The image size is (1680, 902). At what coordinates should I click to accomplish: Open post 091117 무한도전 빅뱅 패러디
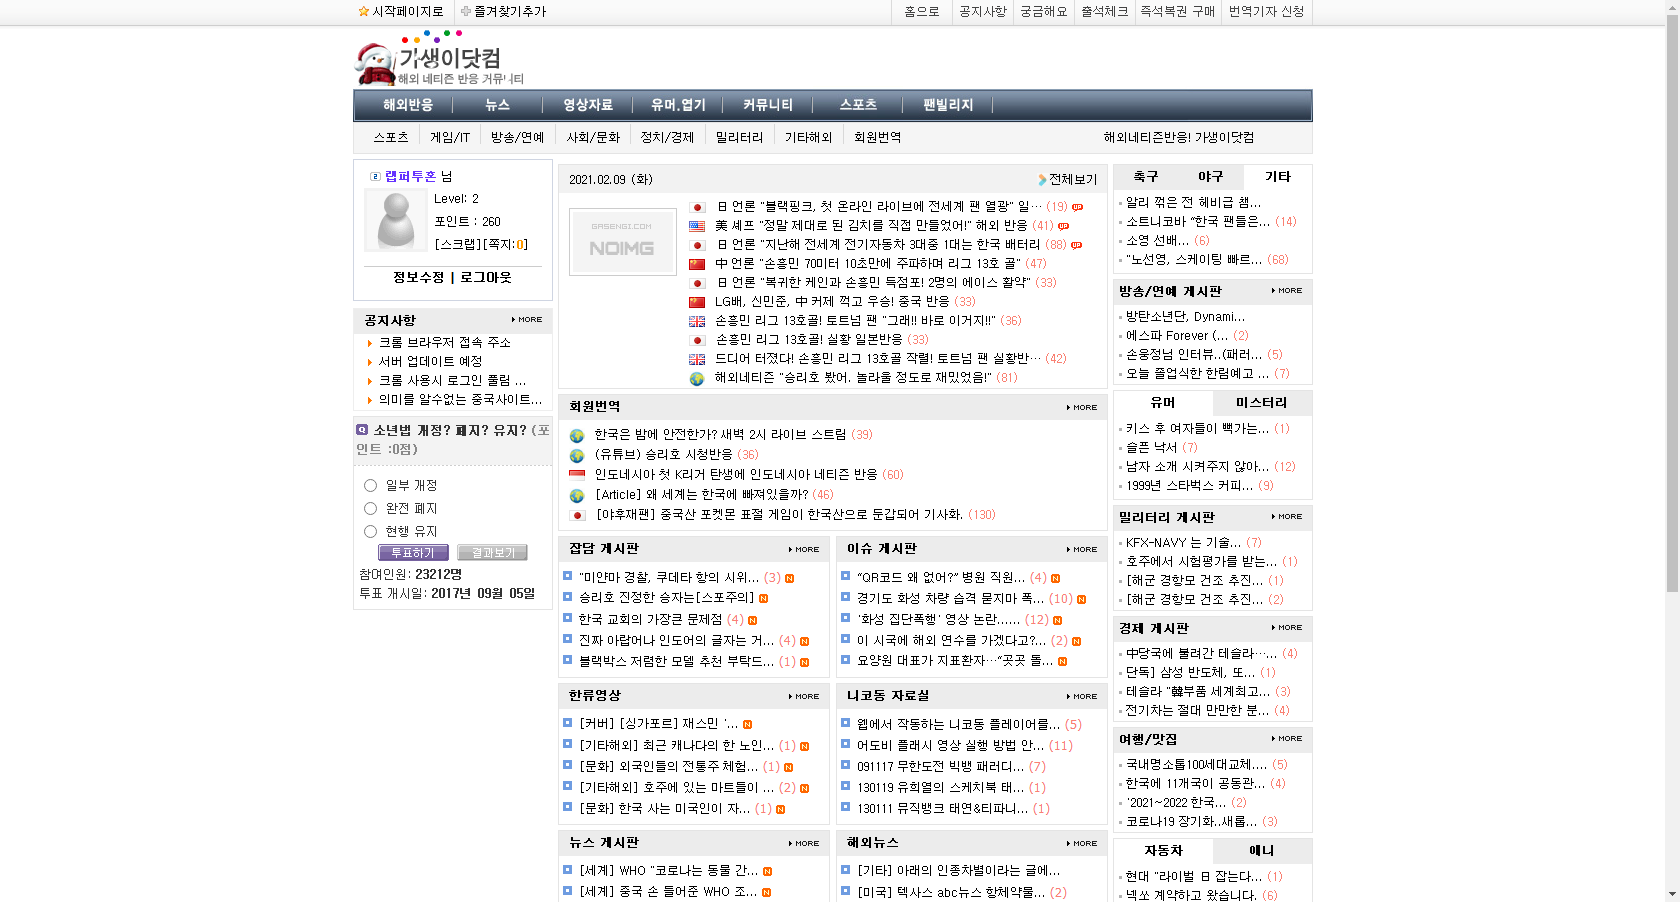click(940, 767)
